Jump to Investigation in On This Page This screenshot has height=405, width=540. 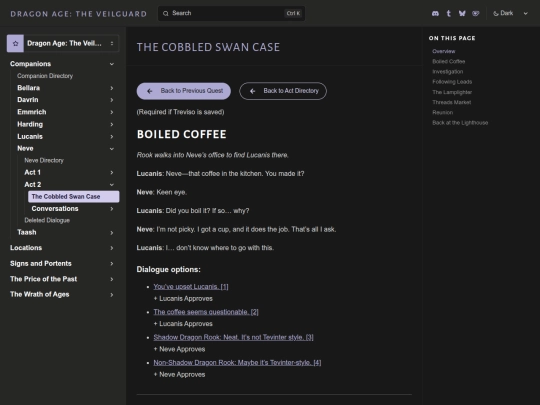point(447,72)
